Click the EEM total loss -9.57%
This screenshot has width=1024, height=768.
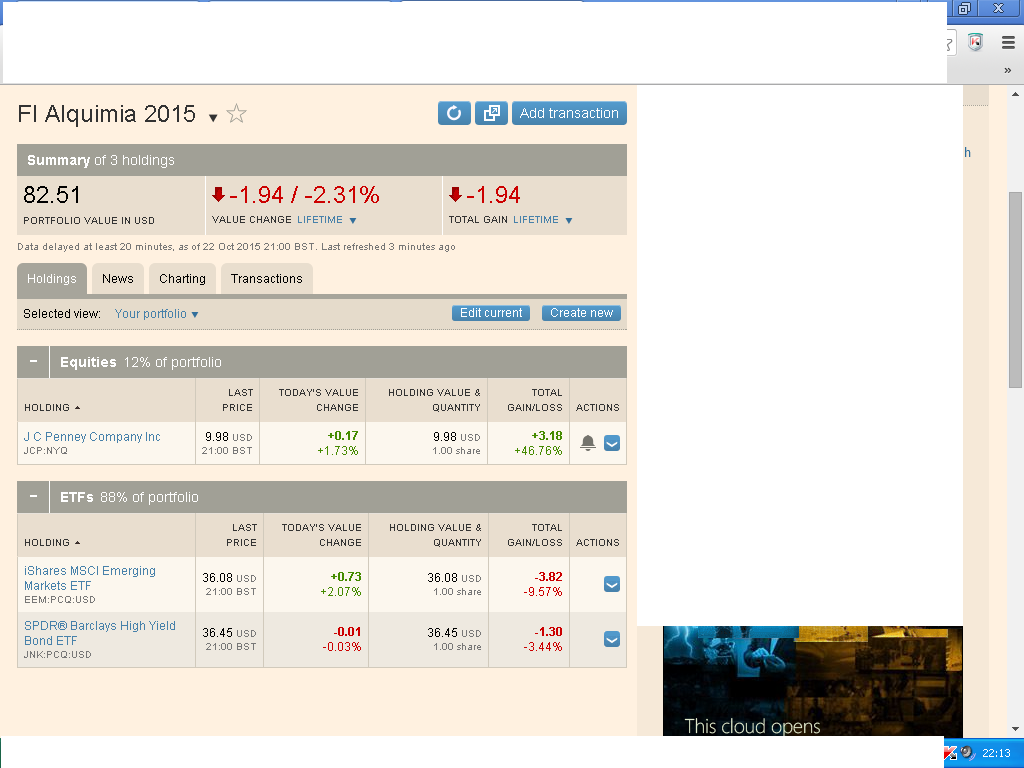543,592
